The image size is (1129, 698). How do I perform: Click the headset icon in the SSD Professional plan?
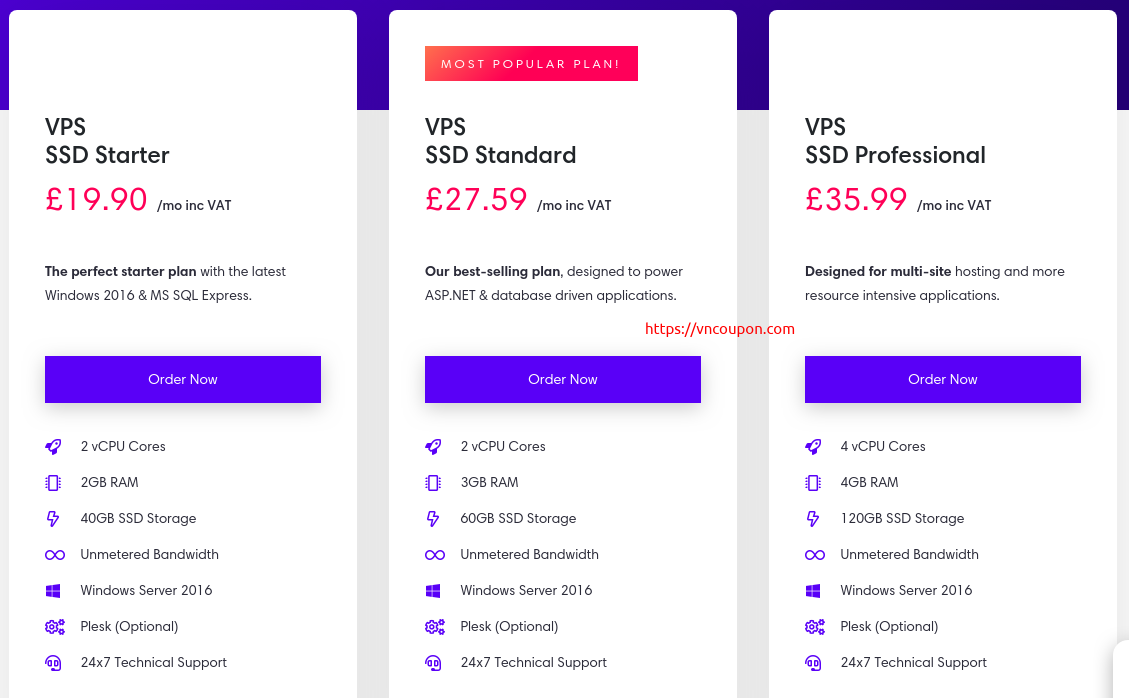pyautogui.click(x=814, y=663)
